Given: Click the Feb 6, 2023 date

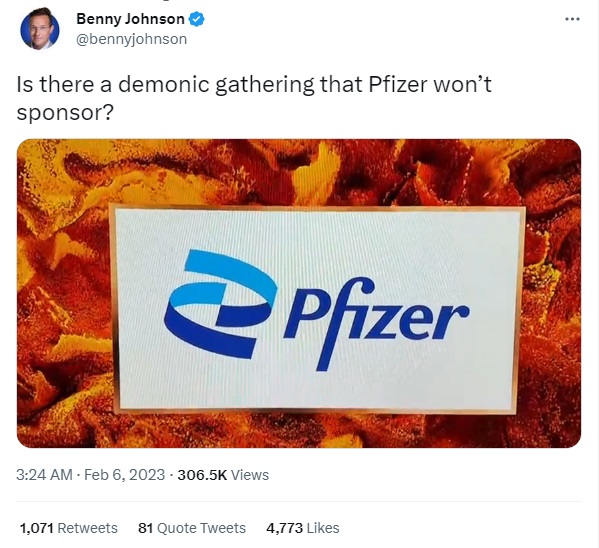Looking at the screenshot, I should click(124, 475).
